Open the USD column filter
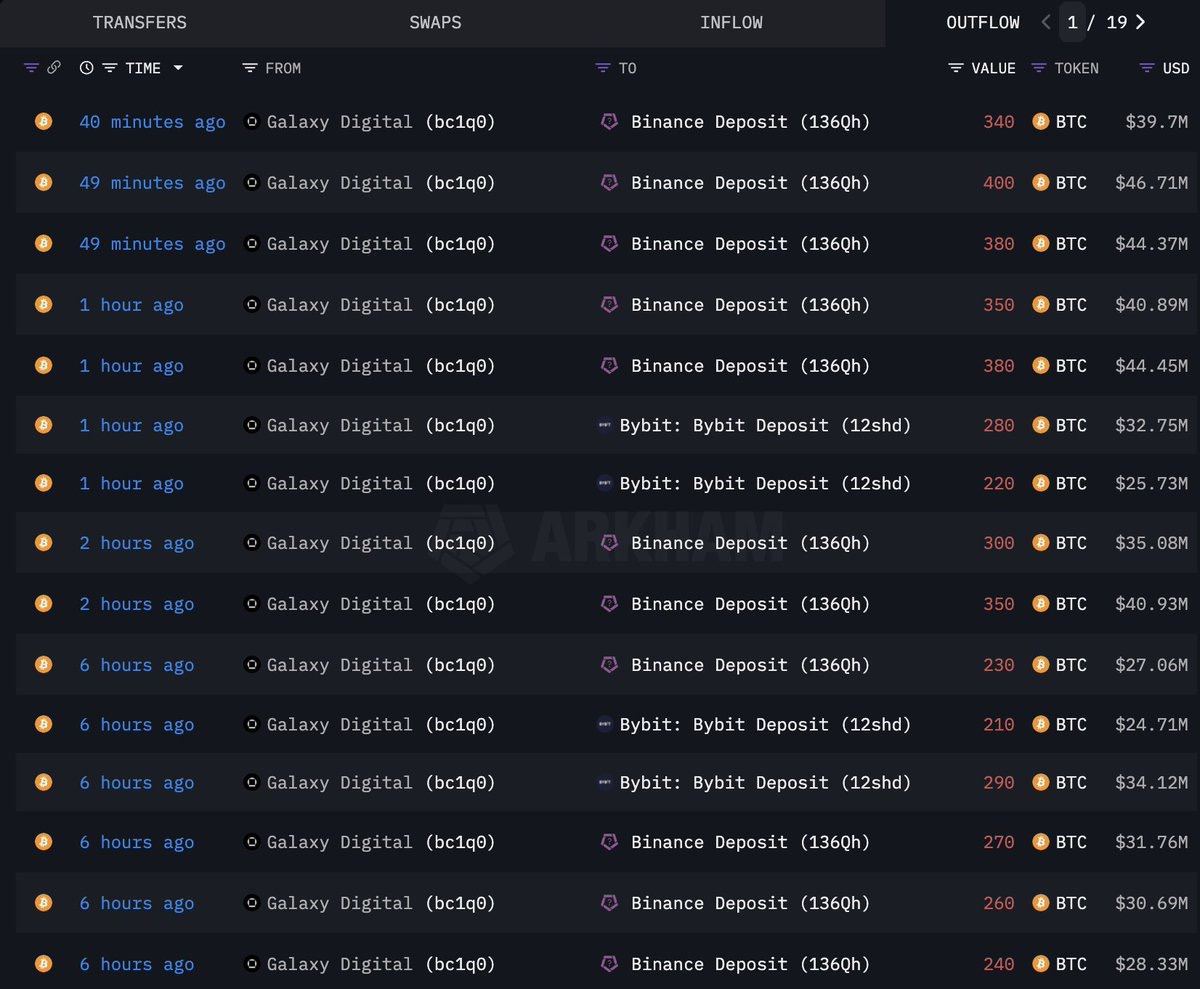1200x989 pixels. (x=1147, y=68)
